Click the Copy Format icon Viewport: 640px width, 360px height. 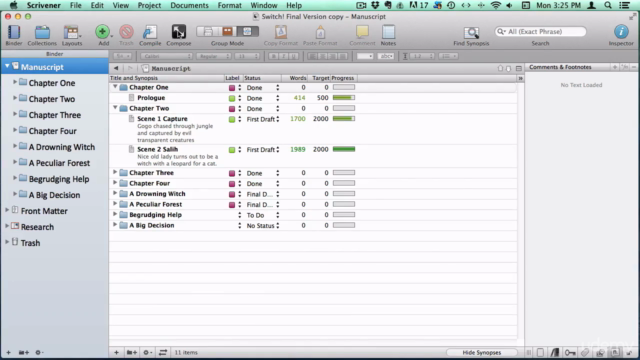pyautogui.click(x=280, y=32)
